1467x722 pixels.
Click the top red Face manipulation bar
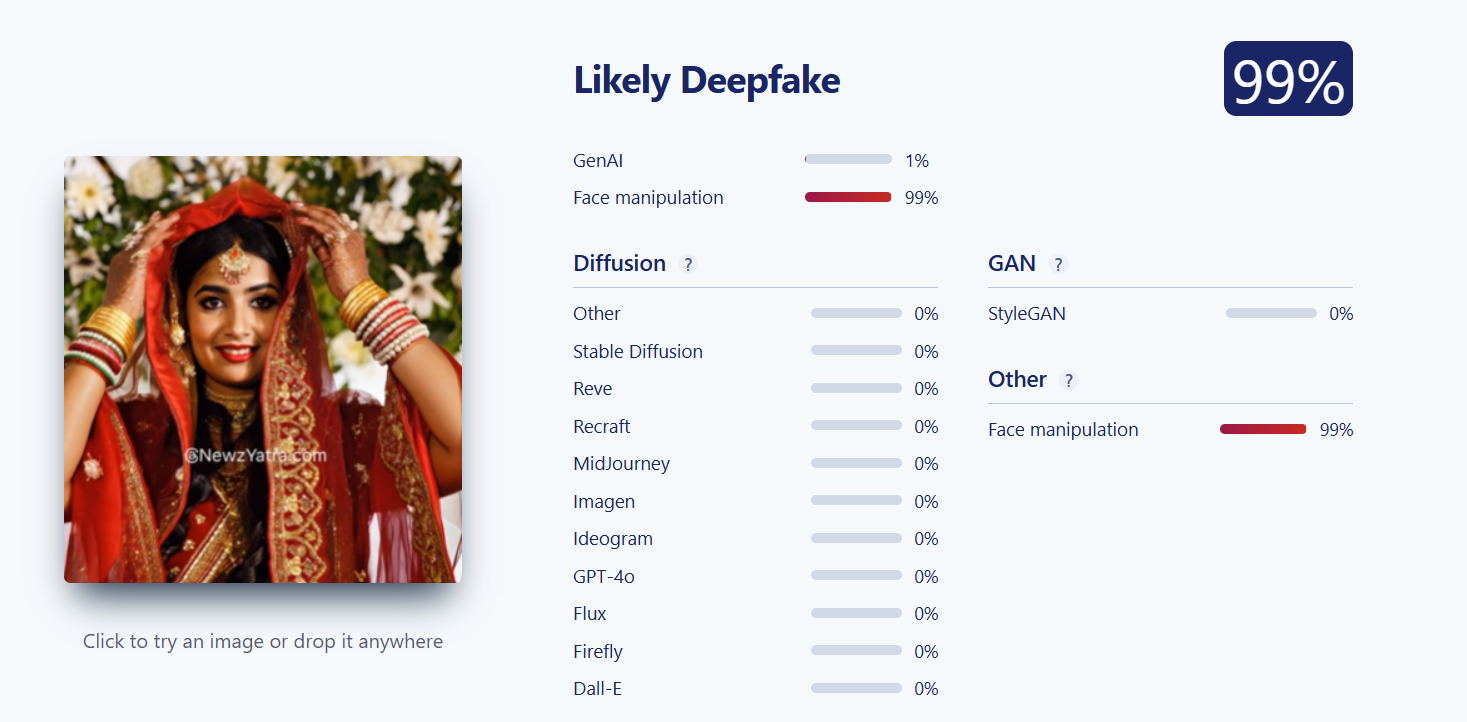click(848, 198)
